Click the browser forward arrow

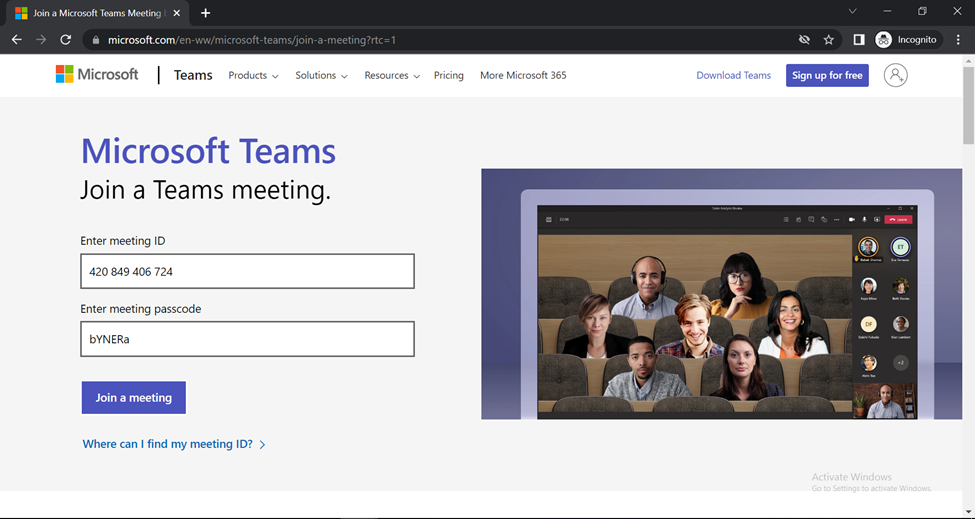[x=41, y=40]
